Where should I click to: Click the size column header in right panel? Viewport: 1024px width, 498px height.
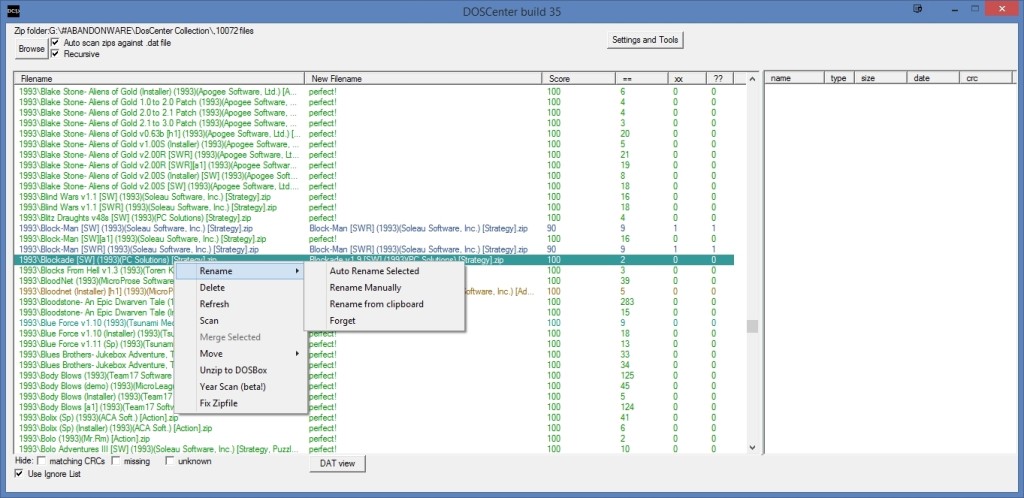(x=880, y=78)
